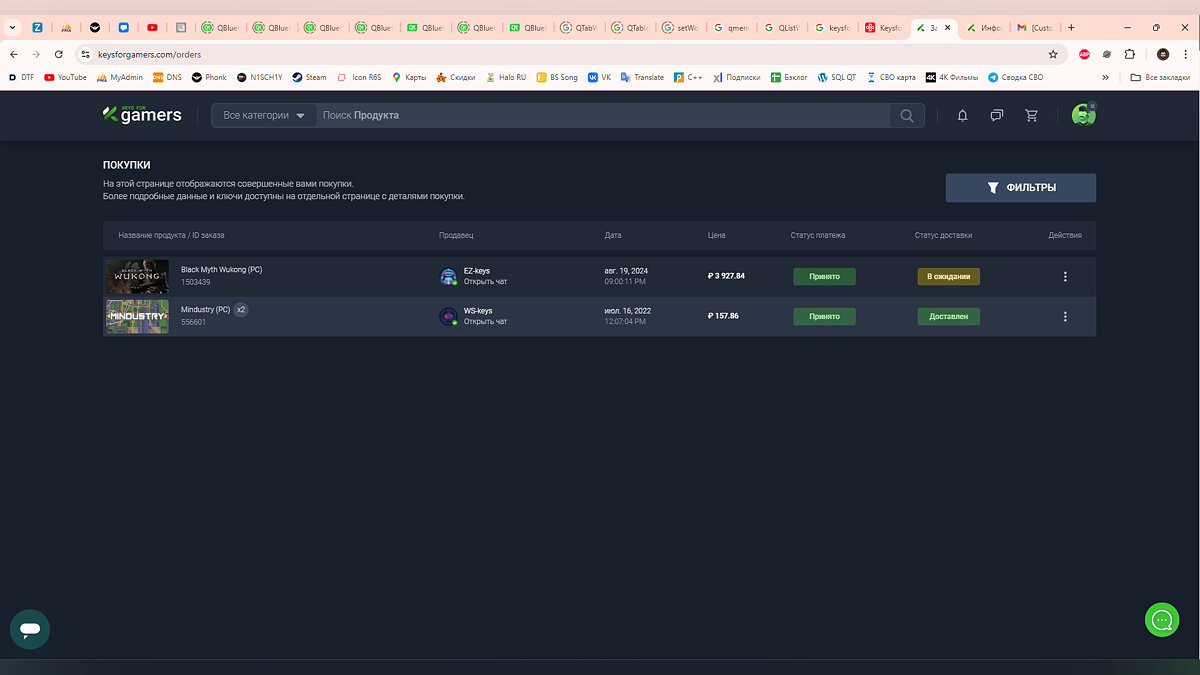Open chat with WS-keys seller
This screenshot has height=675, width=1200.
[x=485, y=322]
